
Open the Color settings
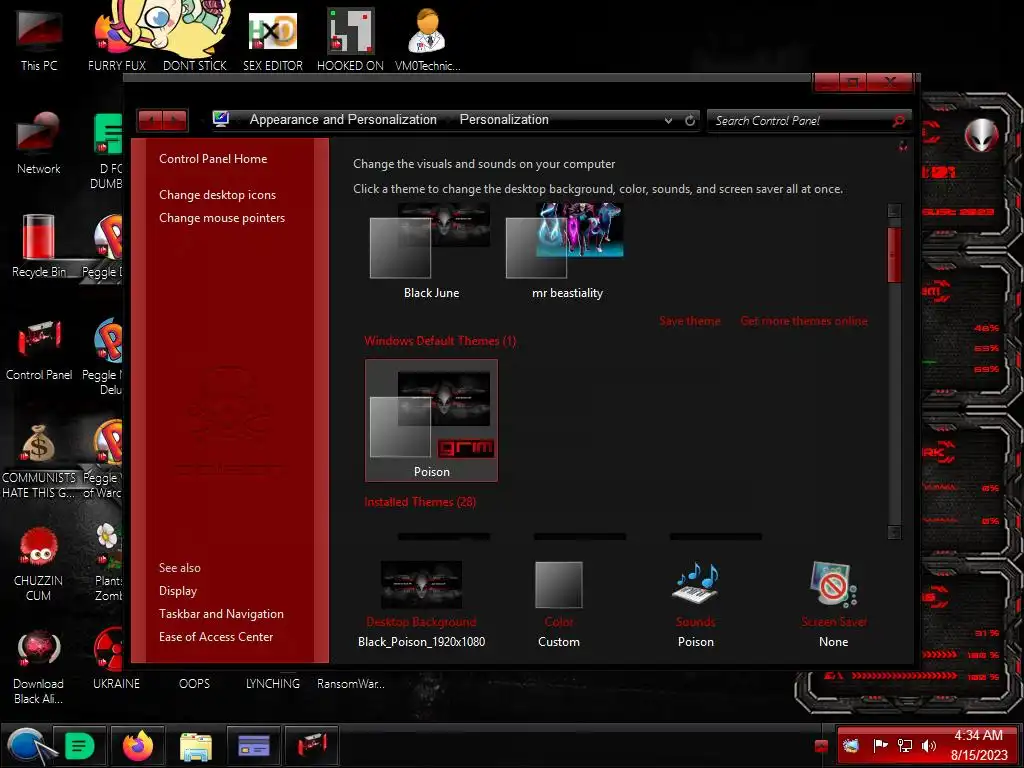(x=558, y=604)
